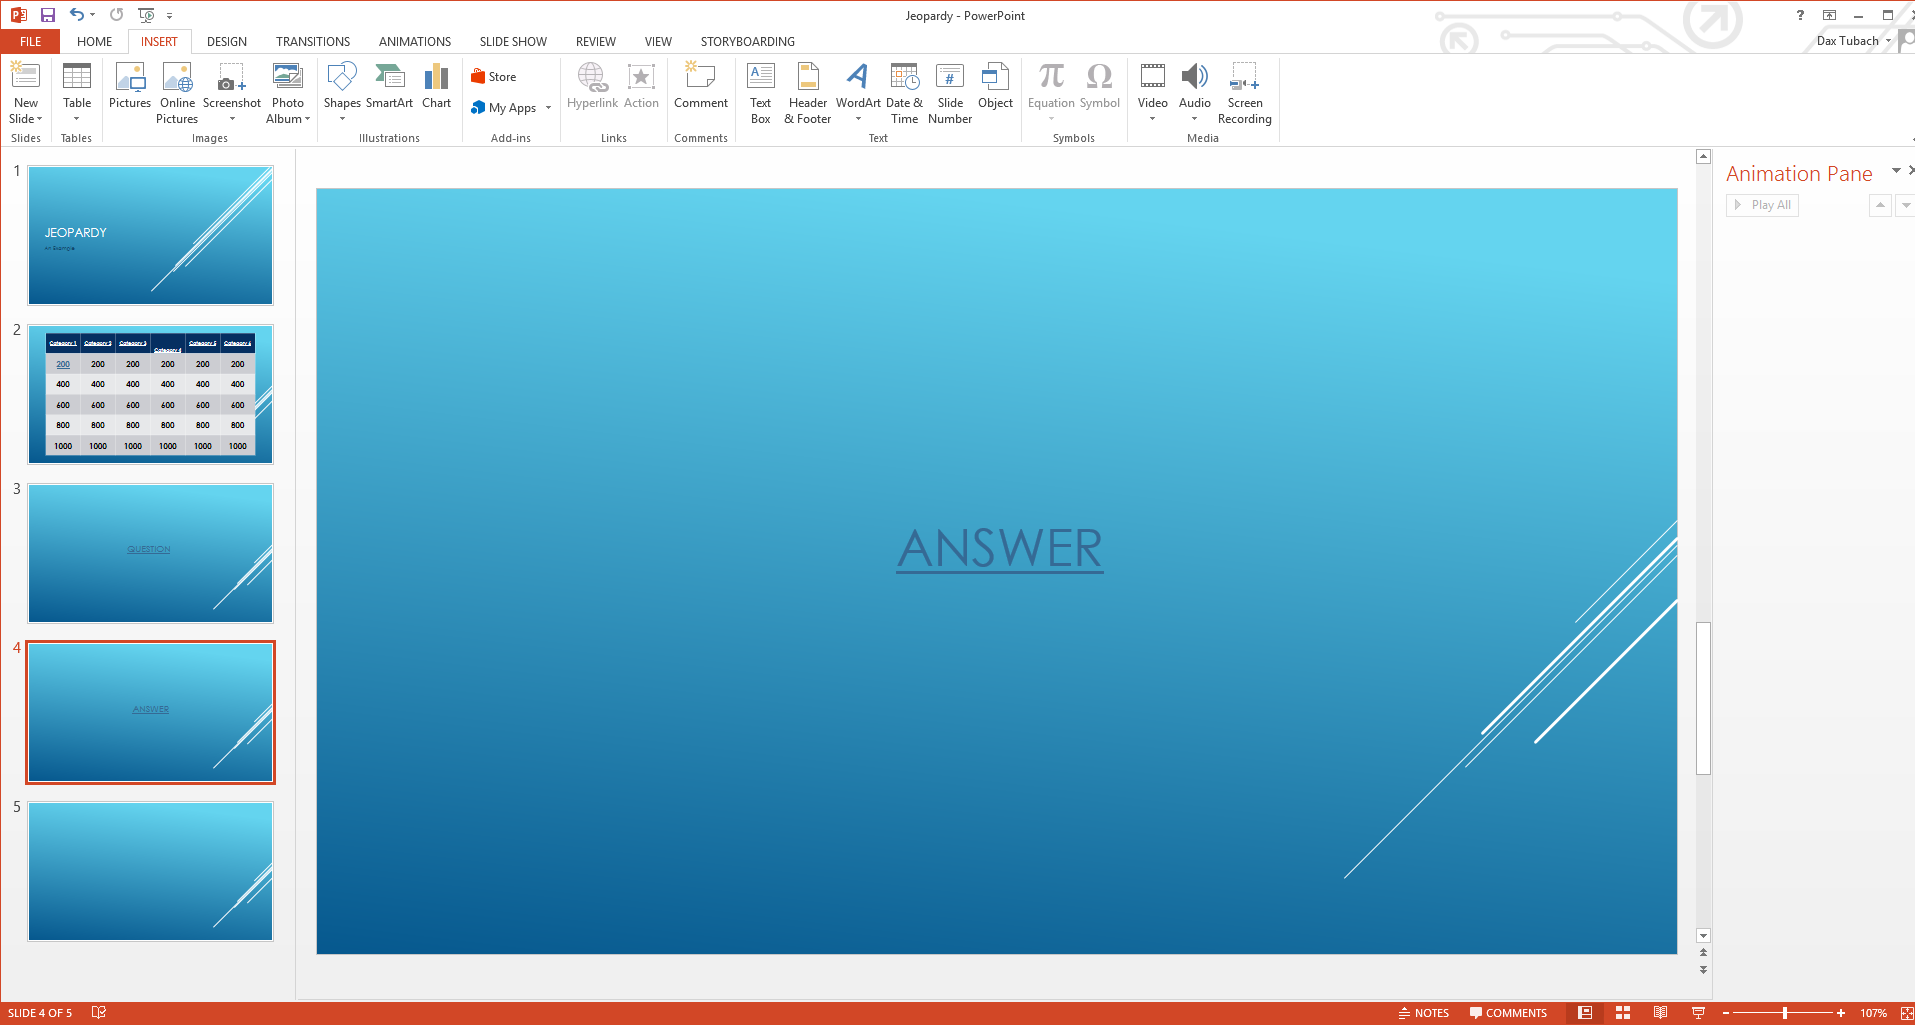Zoom in with plus button

pyautogui.click(x=1840, y=1013)
